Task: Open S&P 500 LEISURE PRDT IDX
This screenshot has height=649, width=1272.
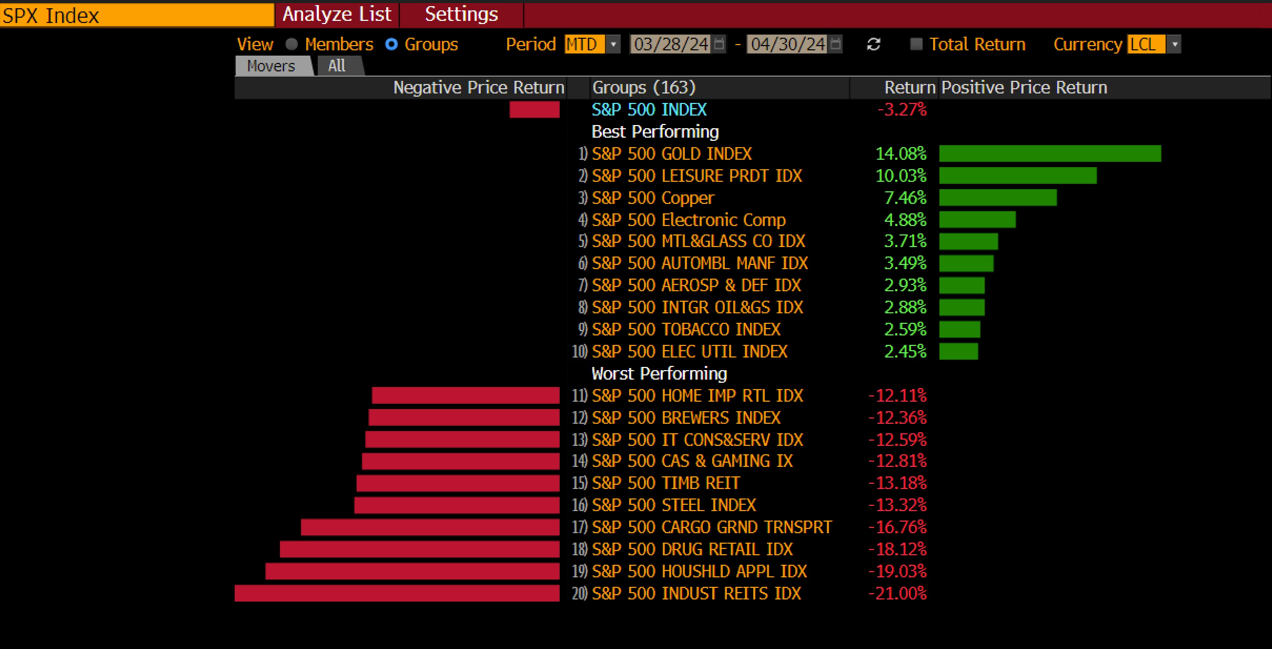Action: (696, 176)
